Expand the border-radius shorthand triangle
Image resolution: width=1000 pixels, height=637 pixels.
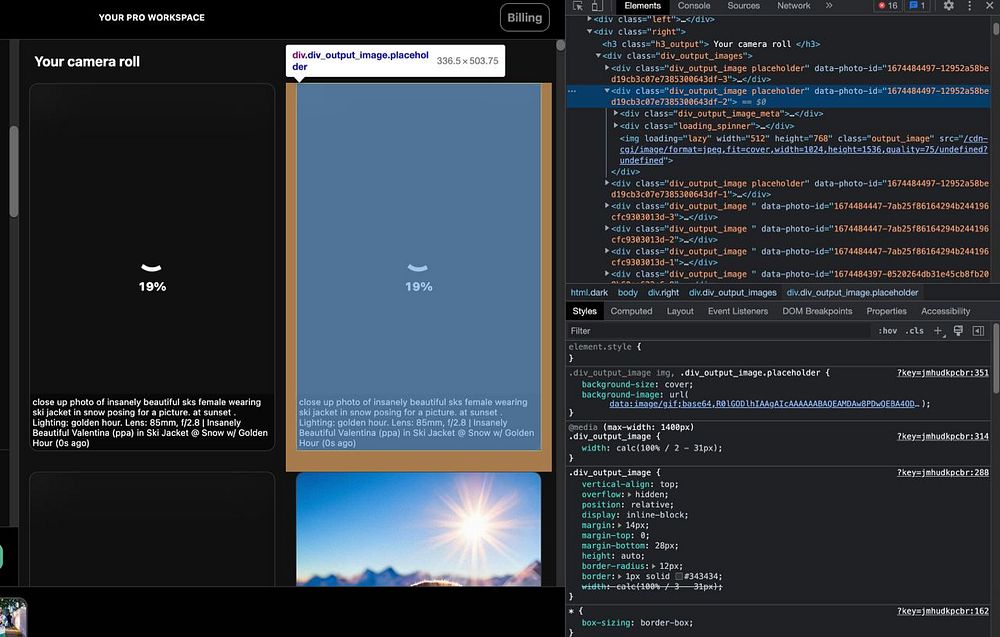coord(655,566)
